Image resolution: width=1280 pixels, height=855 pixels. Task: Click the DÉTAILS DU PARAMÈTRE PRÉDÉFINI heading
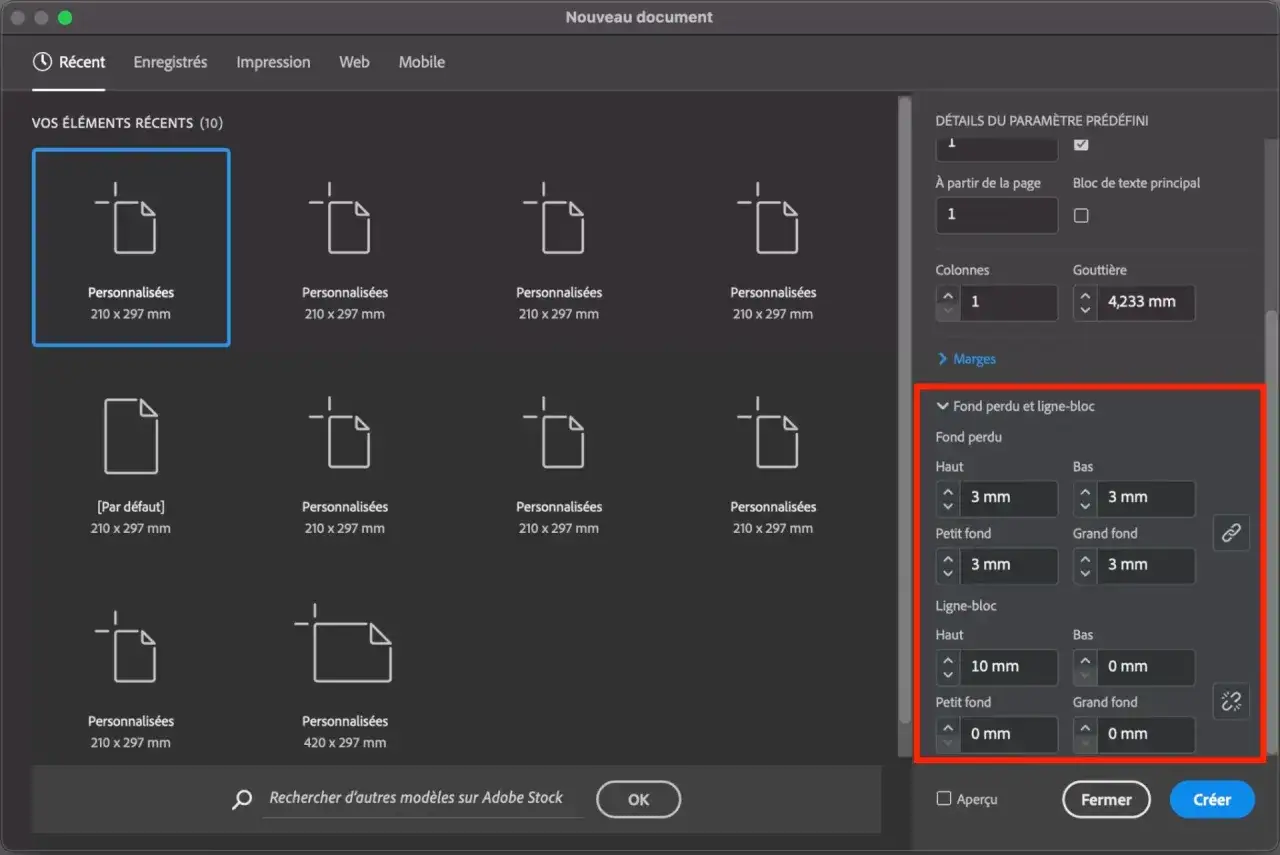(x=1042, y=121)
